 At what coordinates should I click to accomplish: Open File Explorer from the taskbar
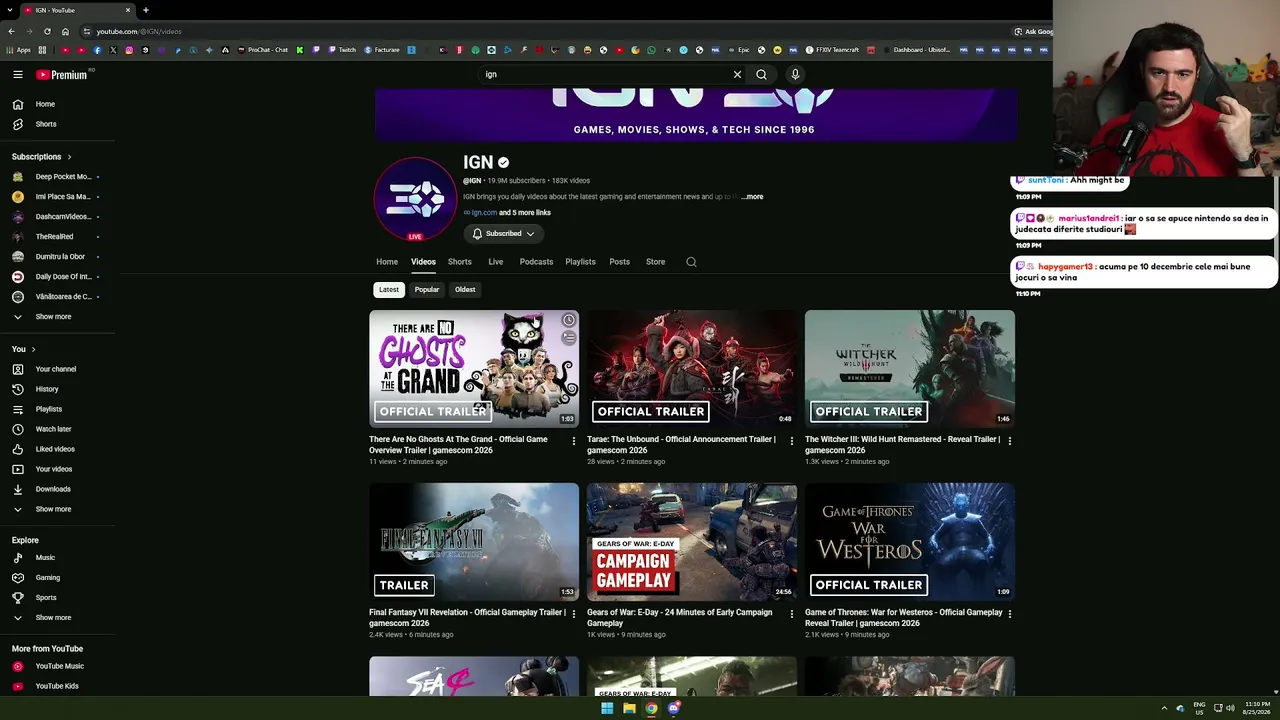pos(629,708)
